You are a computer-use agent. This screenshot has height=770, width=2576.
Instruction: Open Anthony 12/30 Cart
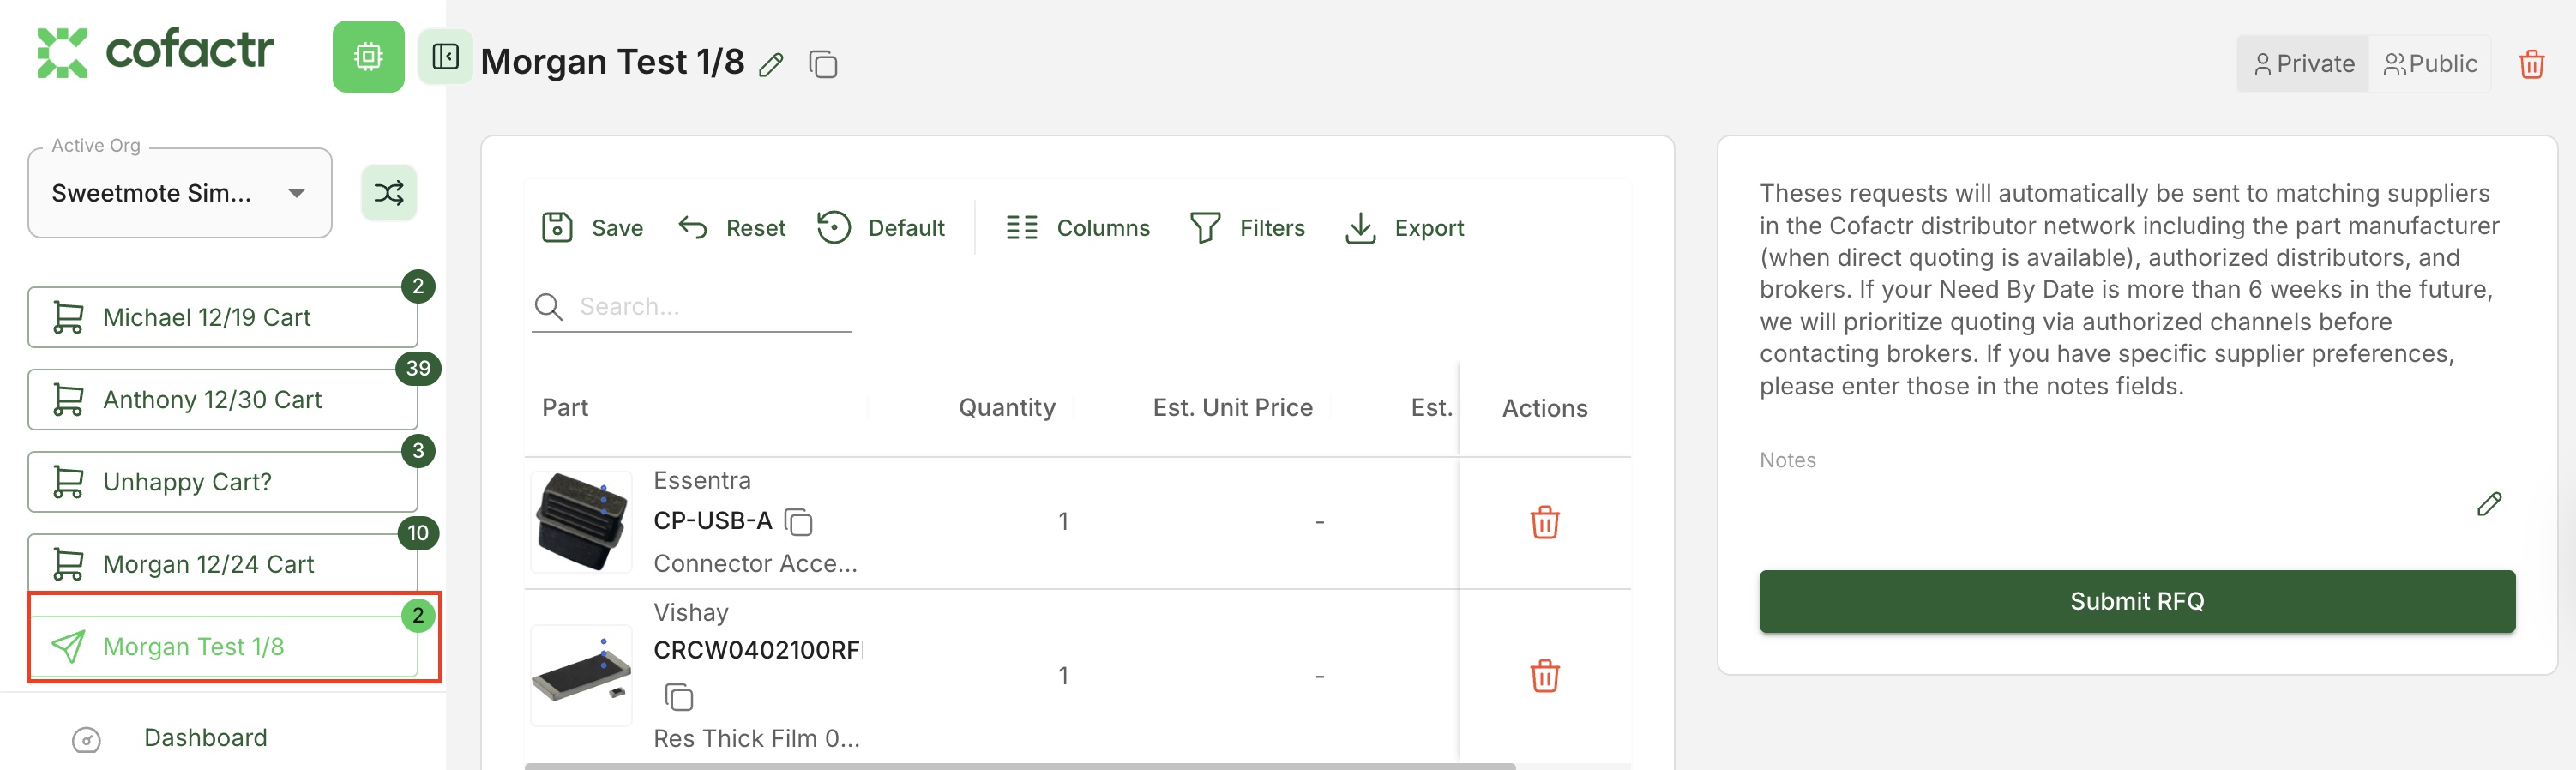[222, 400]
